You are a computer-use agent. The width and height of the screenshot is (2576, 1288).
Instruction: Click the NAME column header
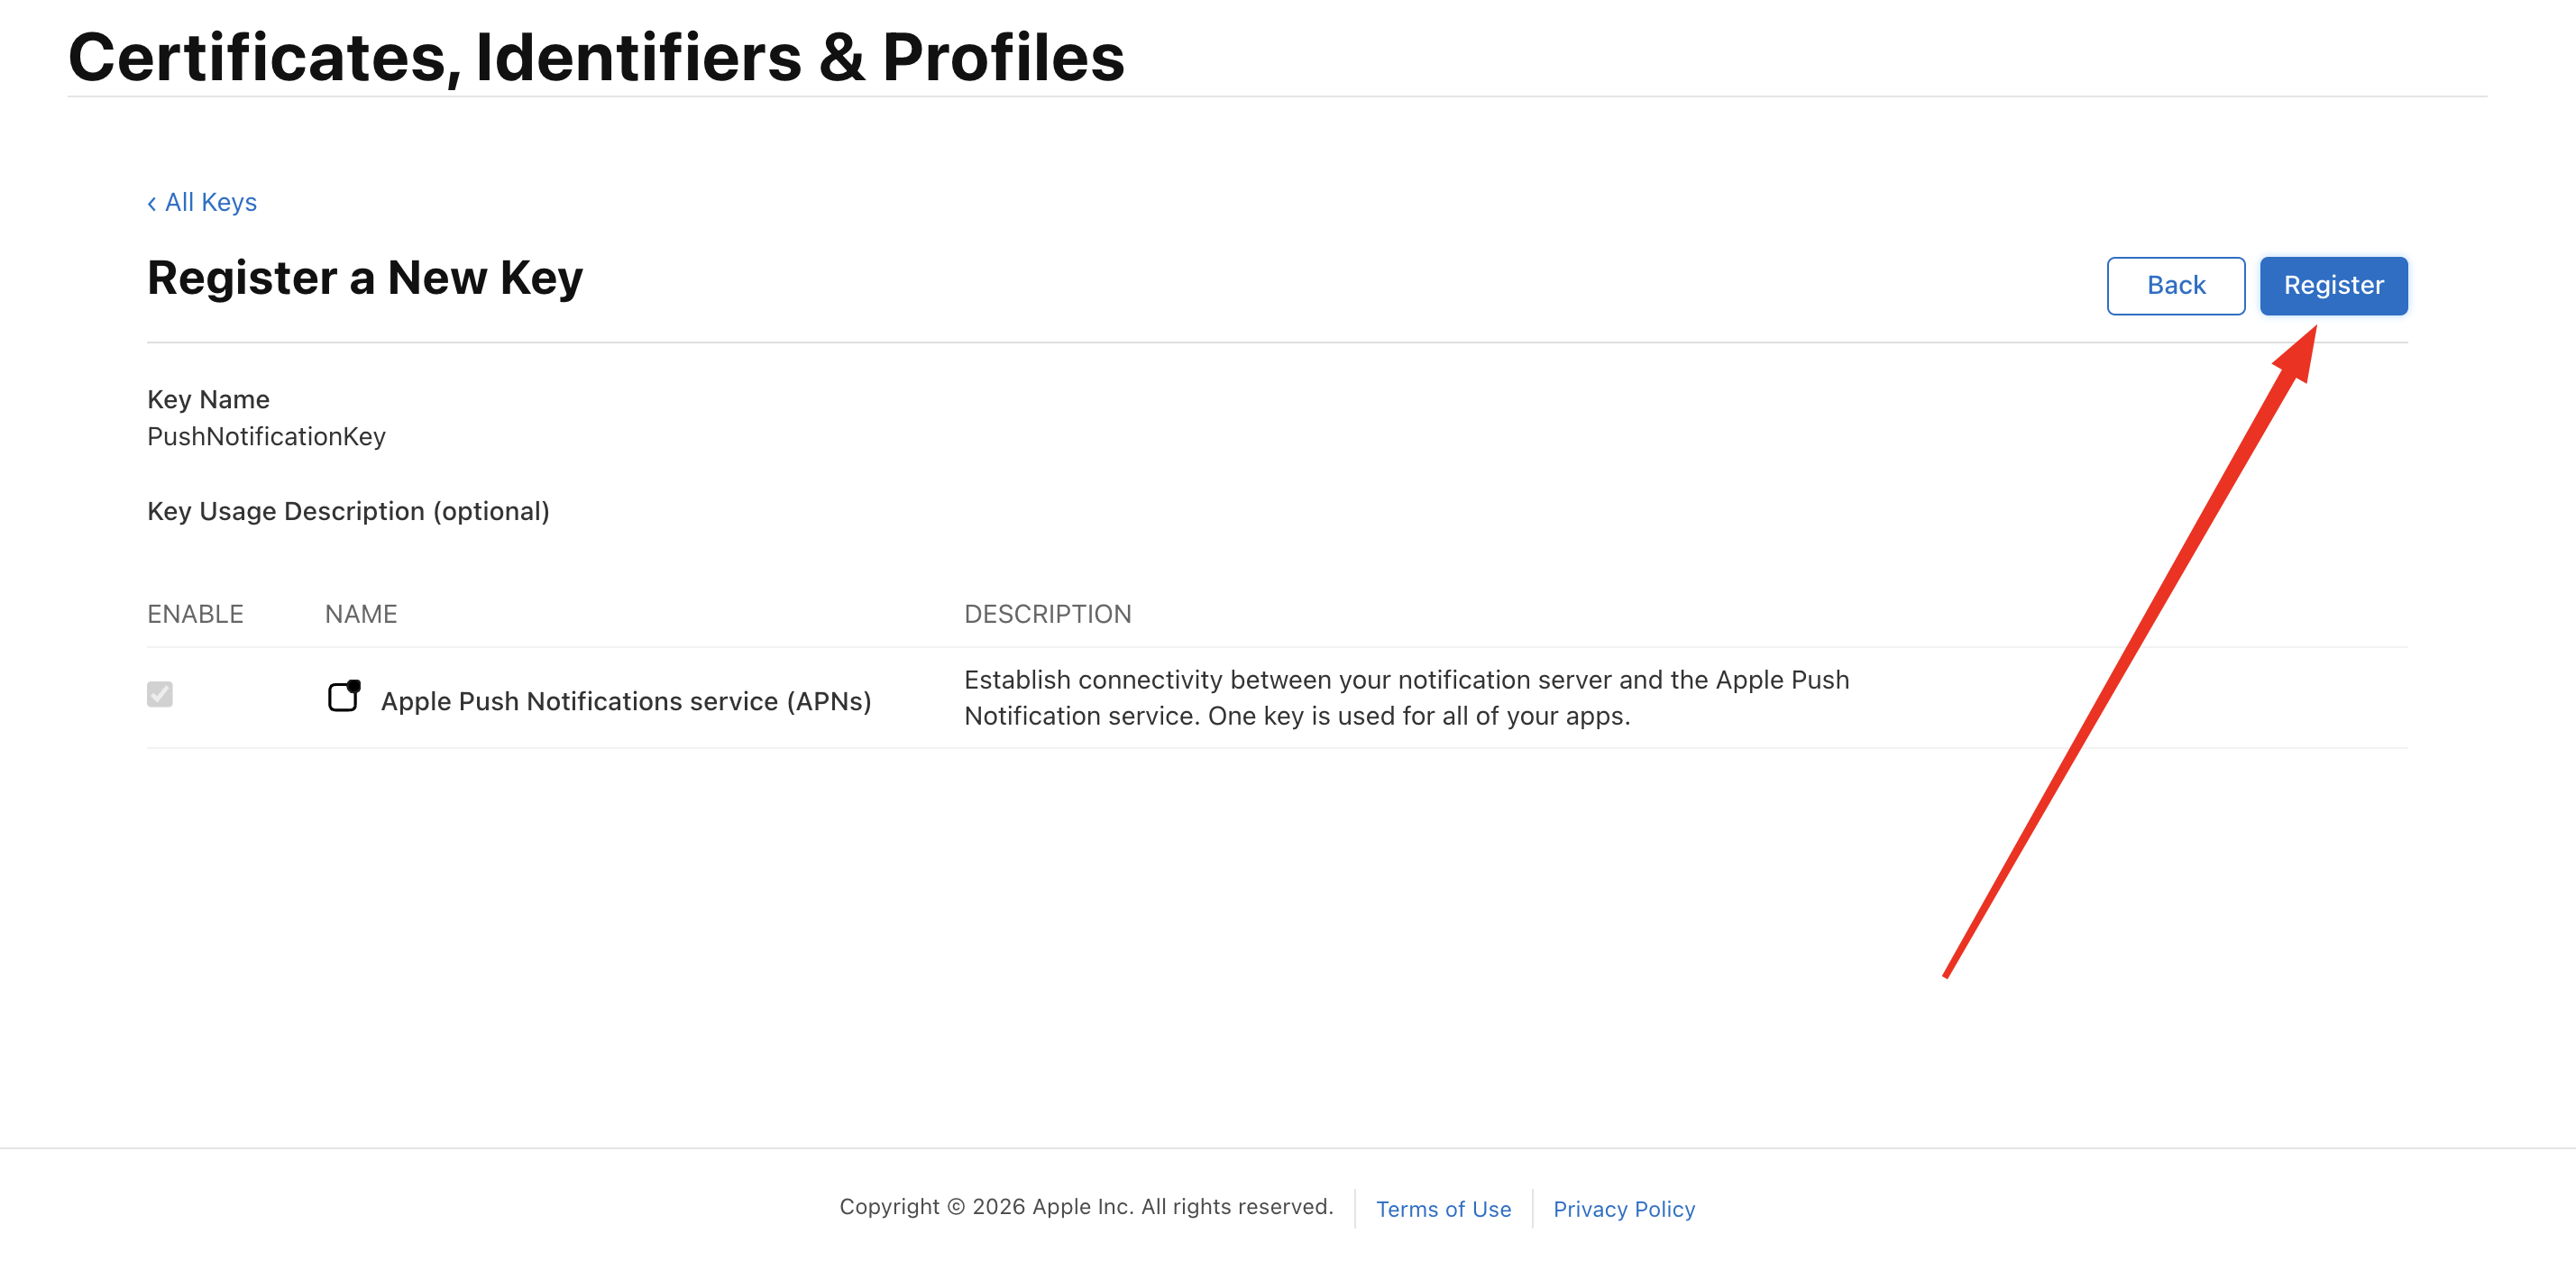tap(361, 614)
